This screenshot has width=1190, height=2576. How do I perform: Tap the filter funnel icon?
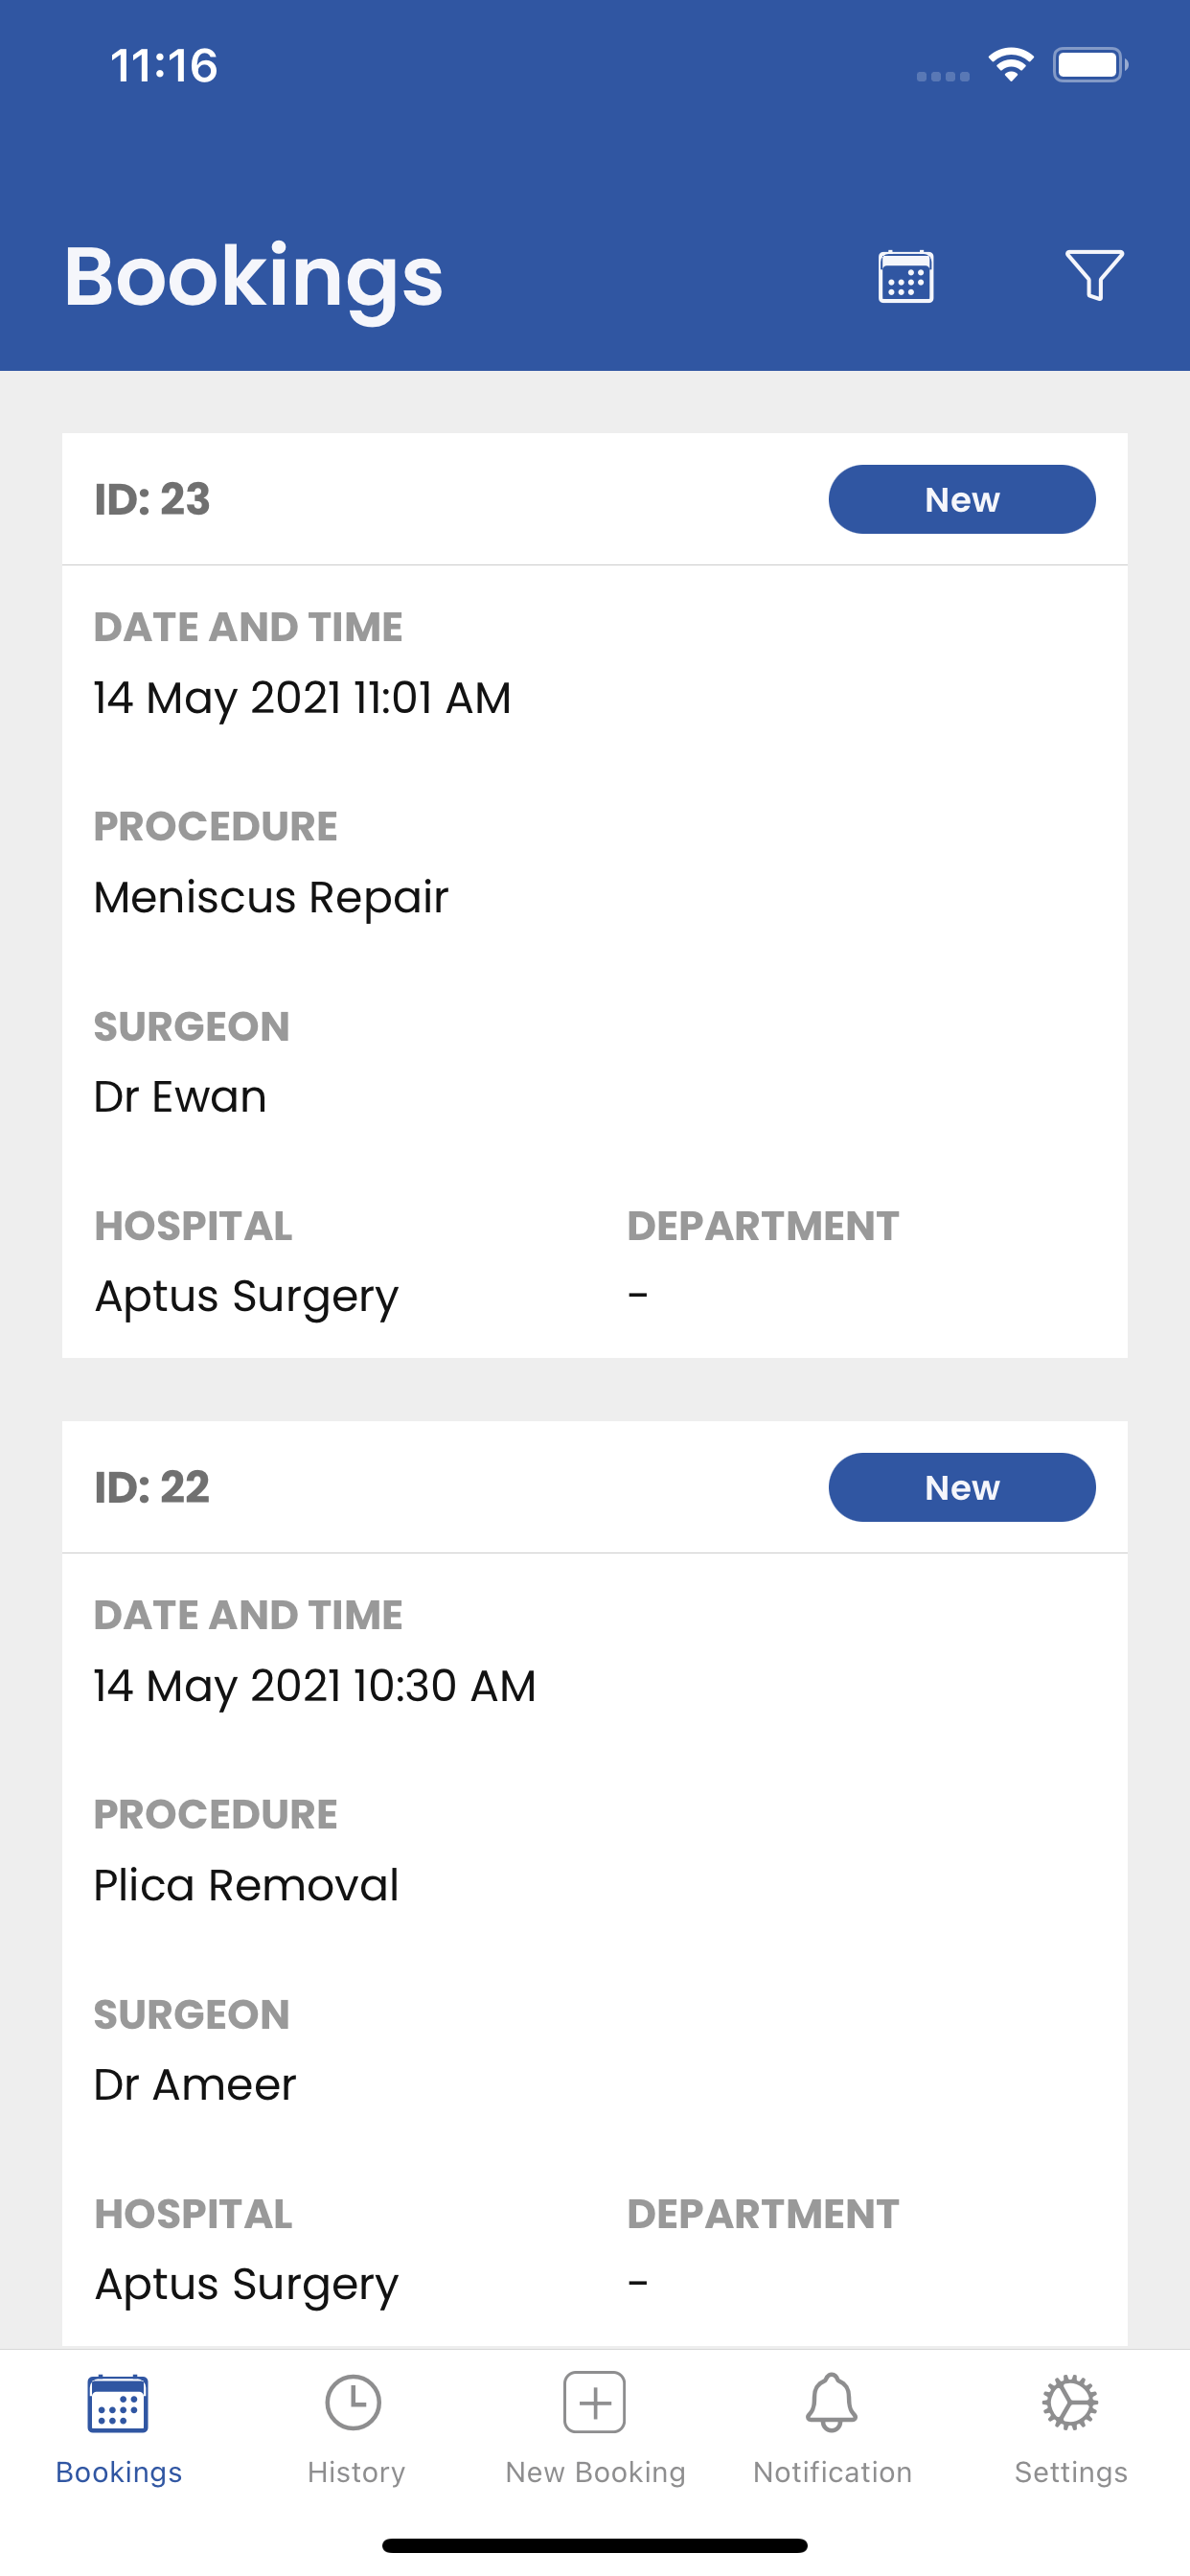point(1094,275)
